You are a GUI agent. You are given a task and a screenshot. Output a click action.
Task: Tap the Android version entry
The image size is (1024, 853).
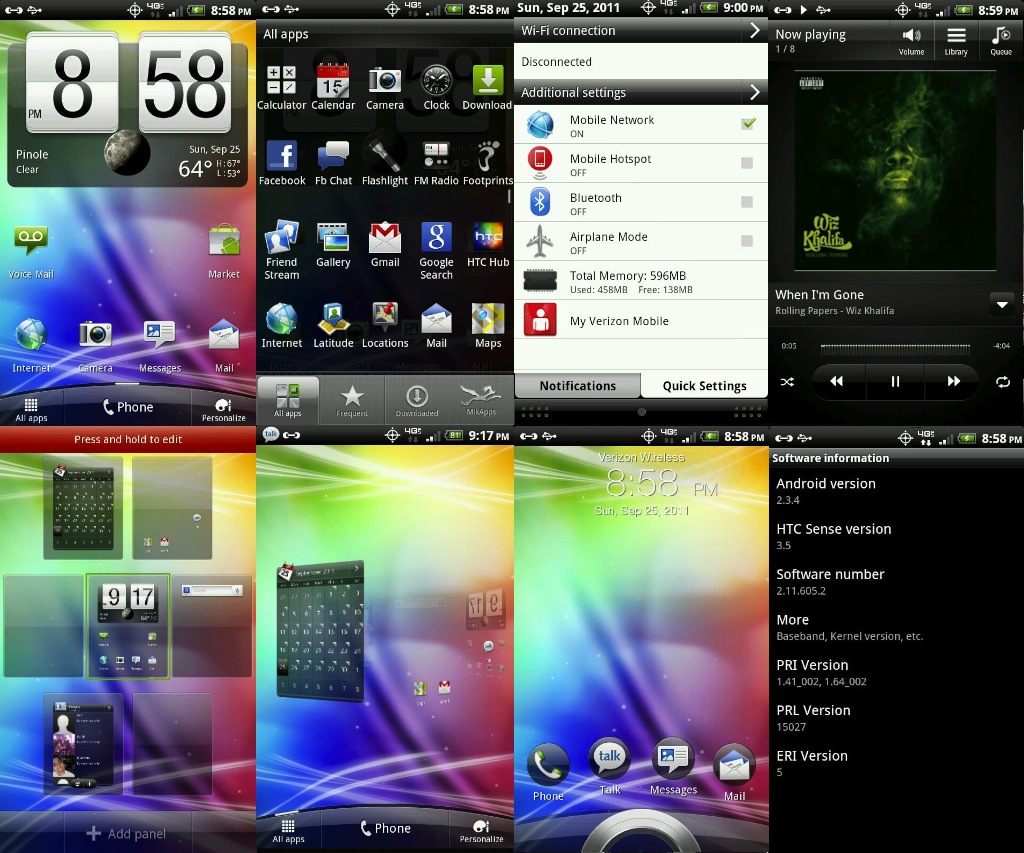tap(896, 491)
